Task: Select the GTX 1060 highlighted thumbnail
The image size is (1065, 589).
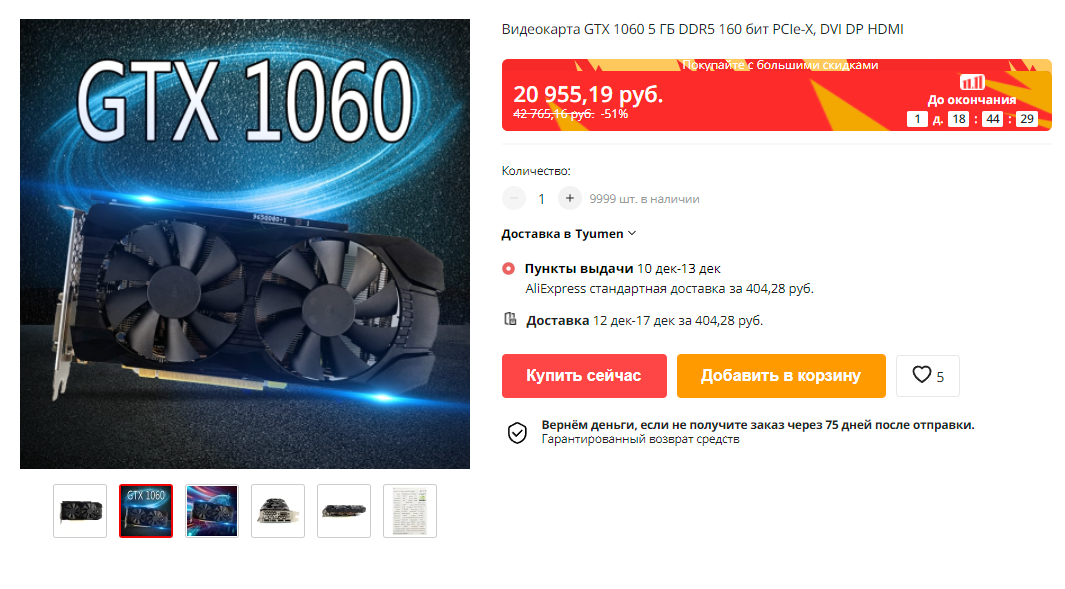Action: pos(146,511)
